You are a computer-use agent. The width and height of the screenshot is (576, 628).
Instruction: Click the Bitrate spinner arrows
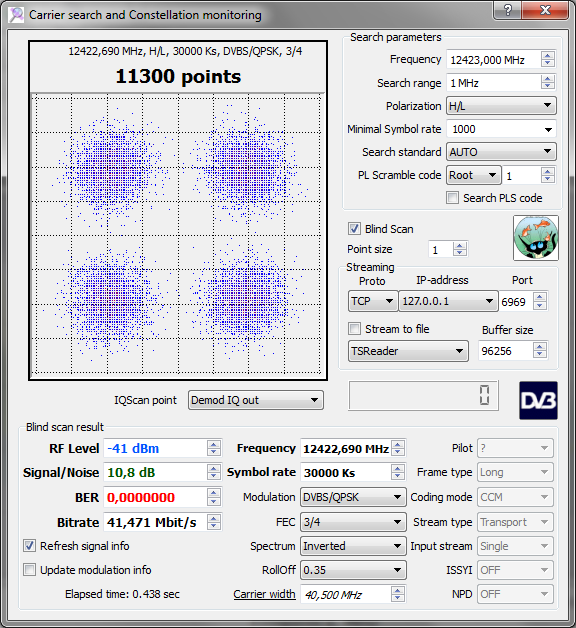[214, 522]
